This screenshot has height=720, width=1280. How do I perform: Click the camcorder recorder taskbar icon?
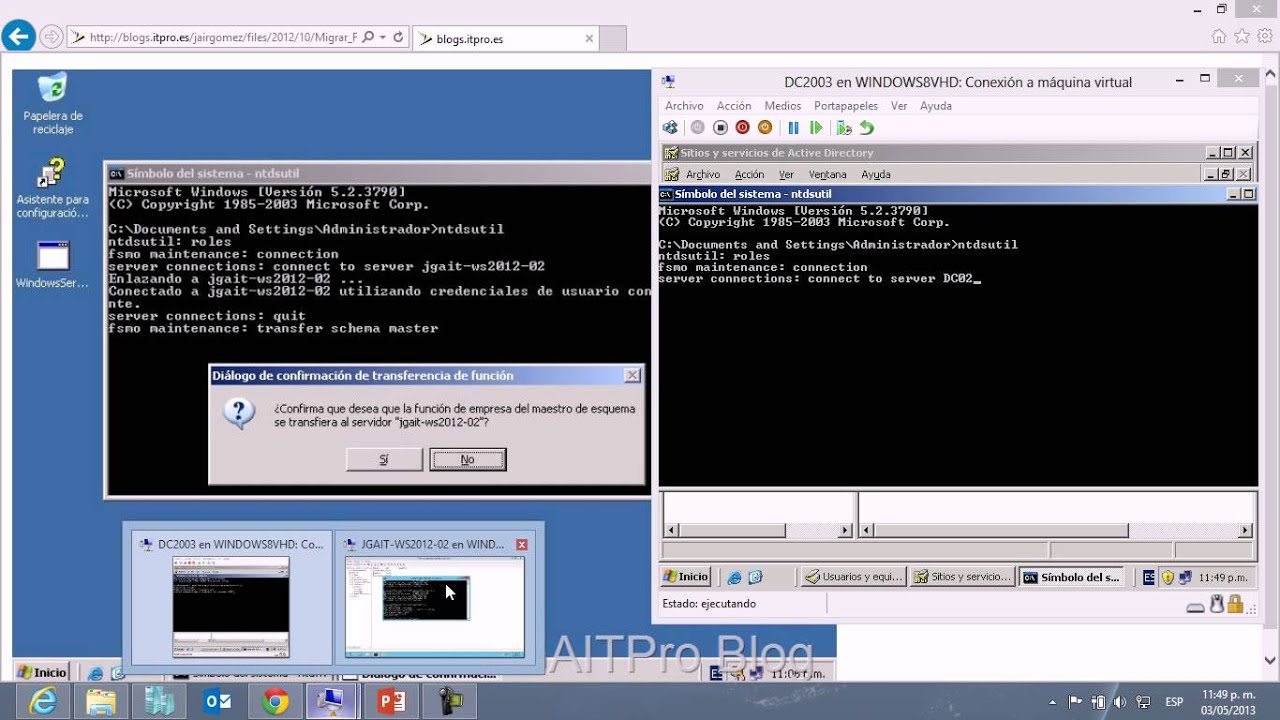(x=450, y=702)
